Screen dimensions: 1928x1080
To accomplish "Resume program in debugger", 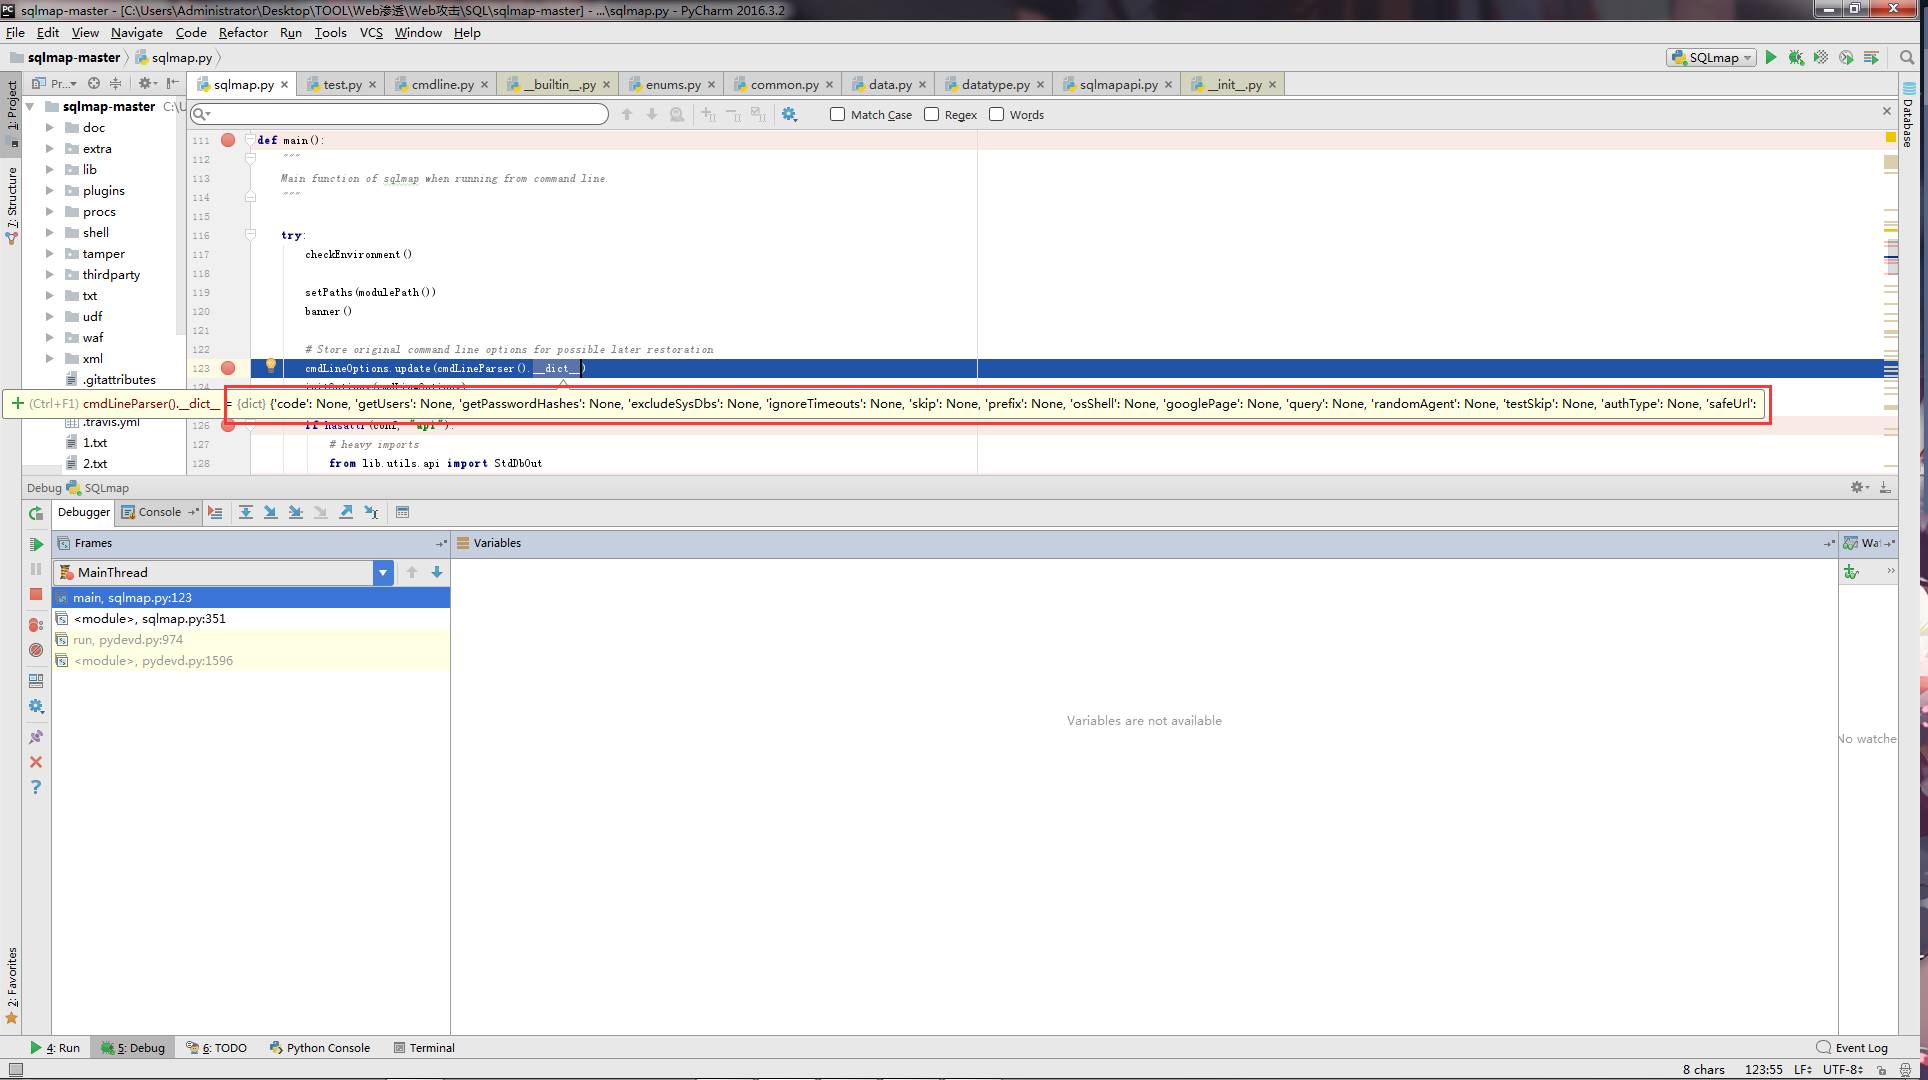I will 36,544.
